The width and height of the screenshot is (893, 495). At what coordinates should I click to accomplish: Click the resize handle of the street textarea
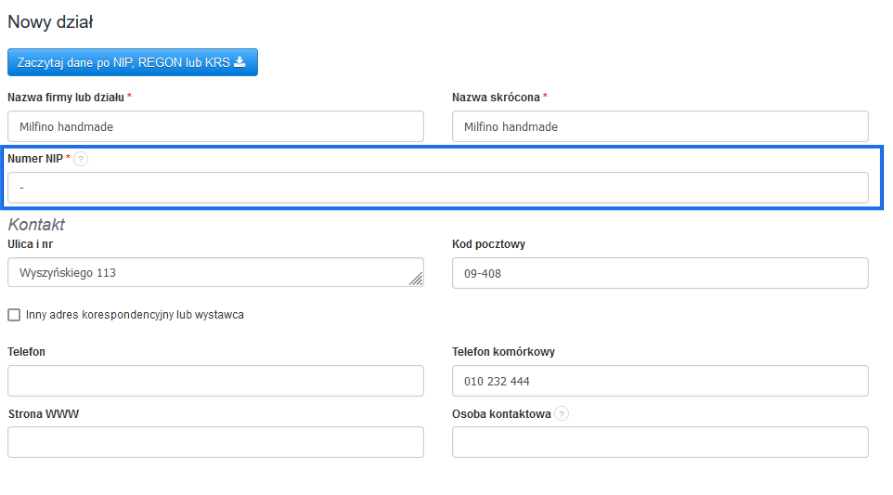pos(416,281)
